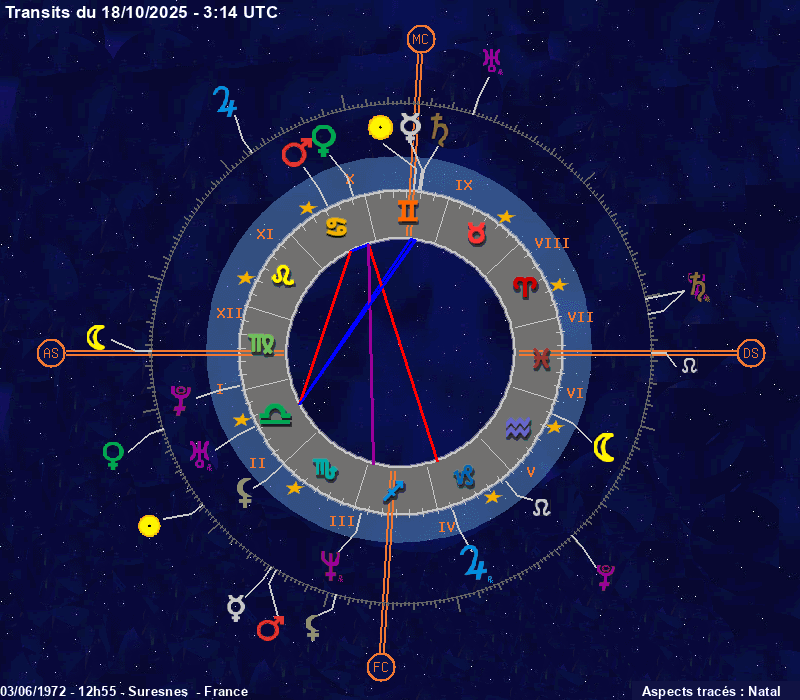Click the blue Aquarius waves glyph
Image resolution: width=800 pixels, height=700 pixels.
click(517, 429)
